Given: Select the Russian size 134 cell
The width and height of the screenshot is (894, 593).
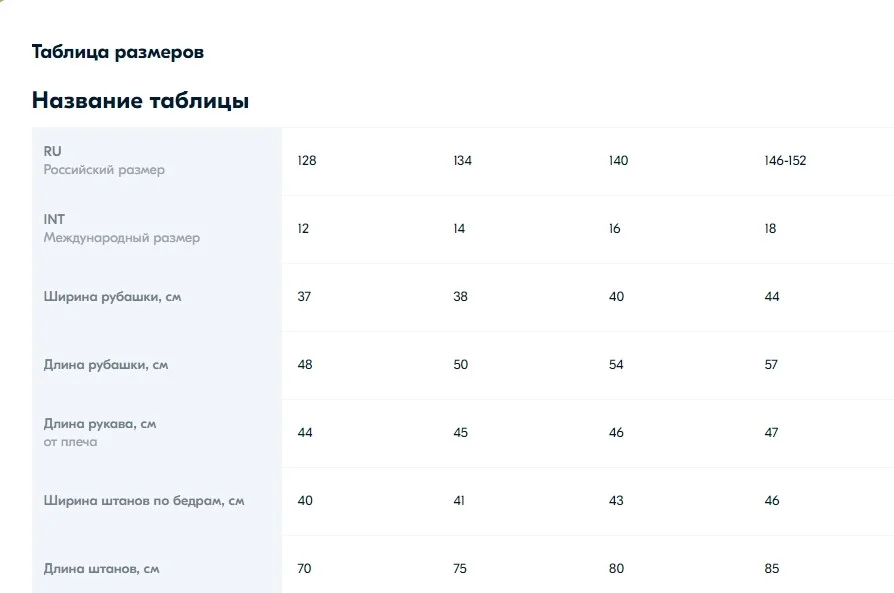Looking at the screenshot, I should 462,161.
